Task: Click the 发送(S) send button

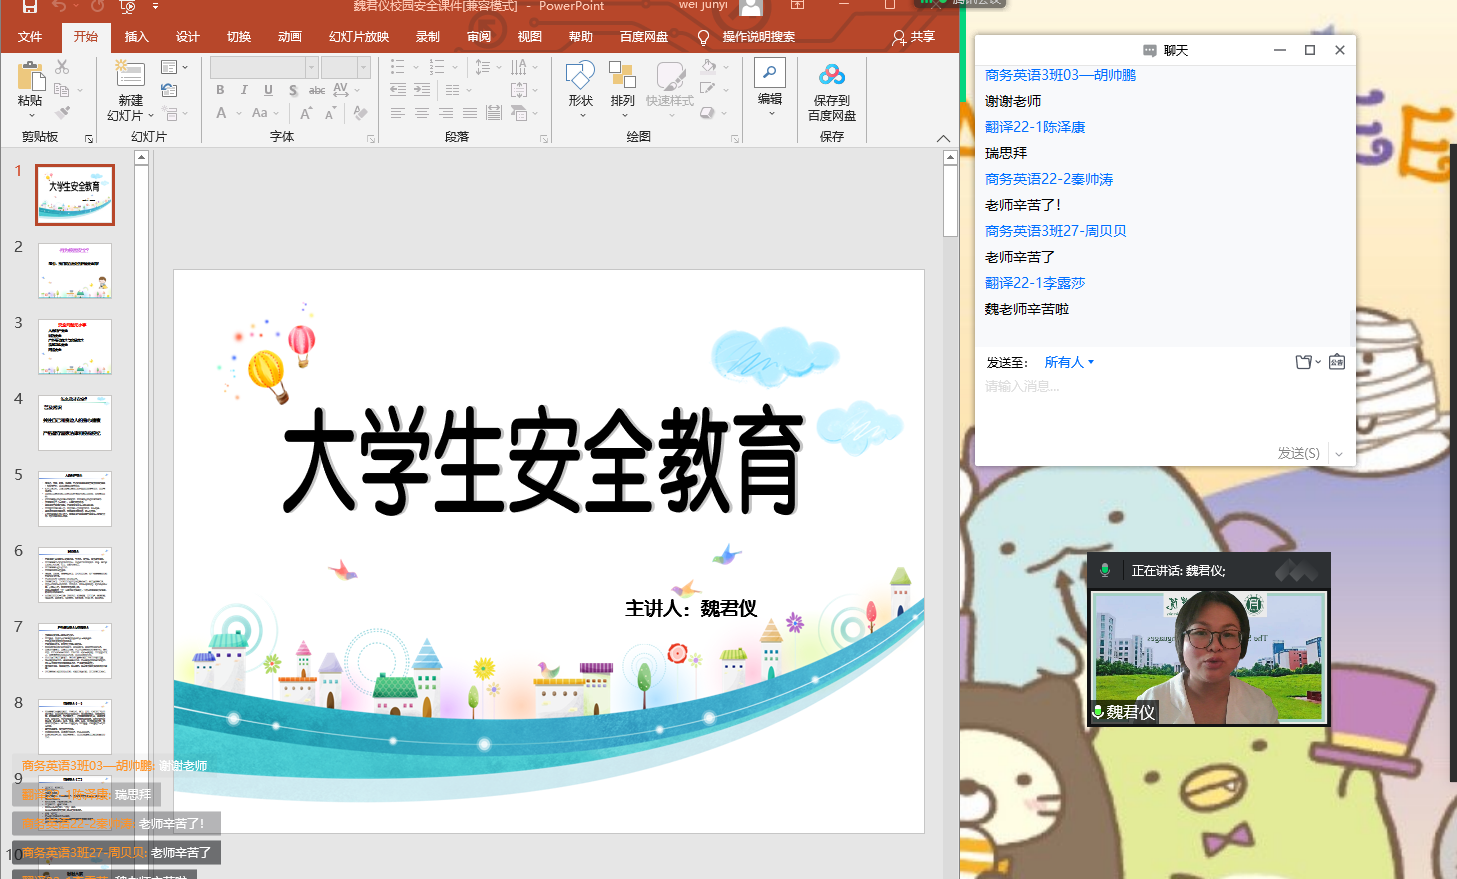Action: (1298, 454)
